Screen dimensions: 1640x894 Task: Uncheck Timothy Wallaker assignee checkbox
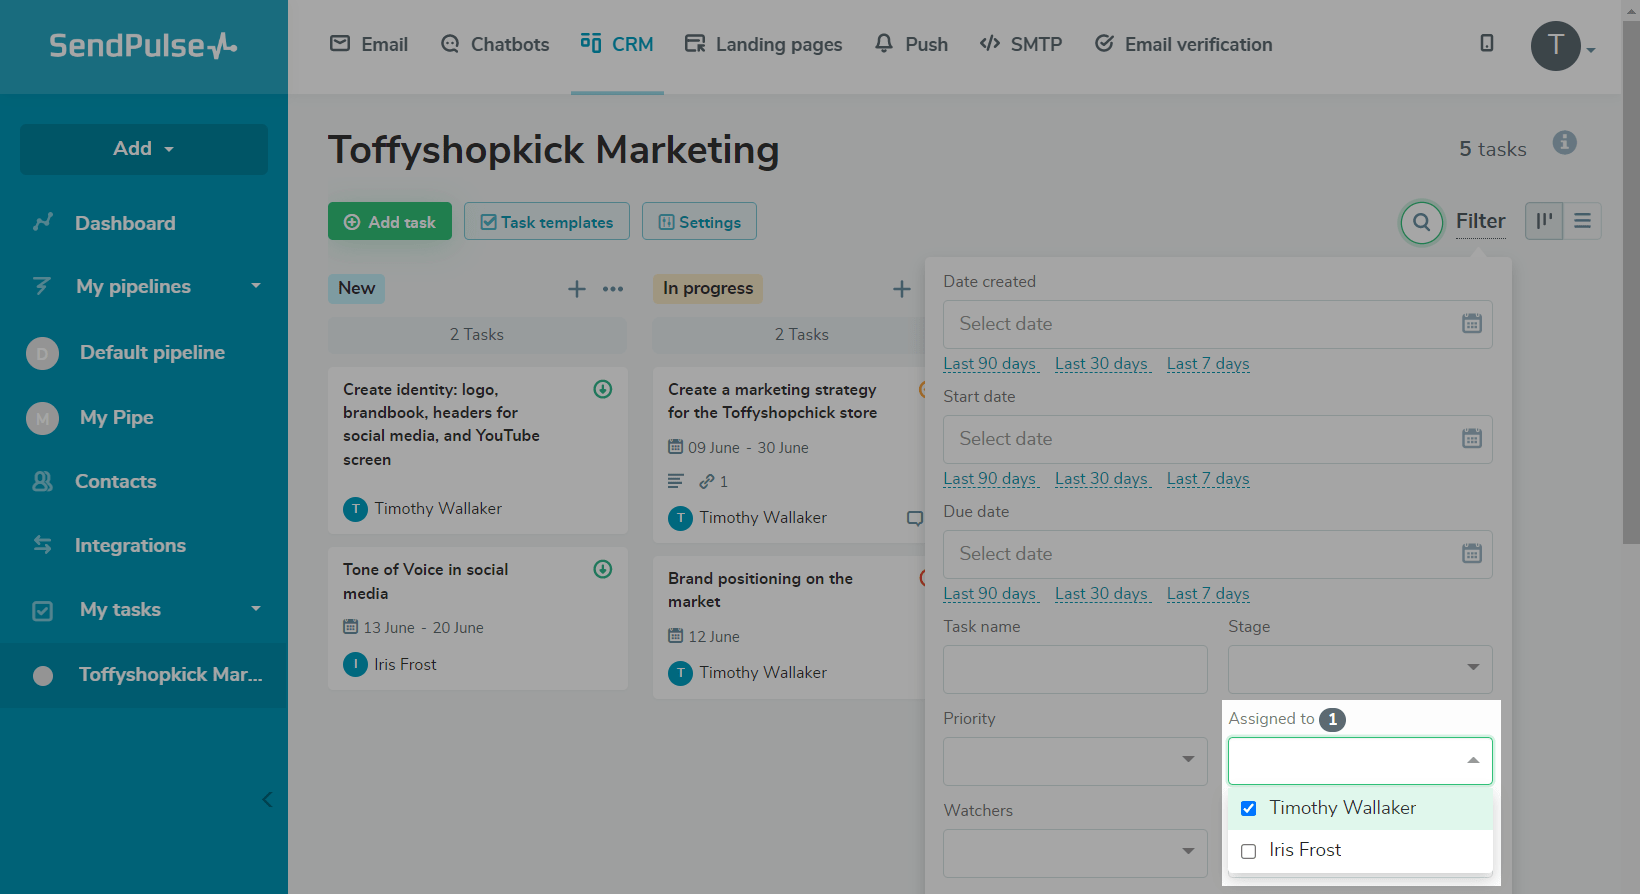(1248, 808)
